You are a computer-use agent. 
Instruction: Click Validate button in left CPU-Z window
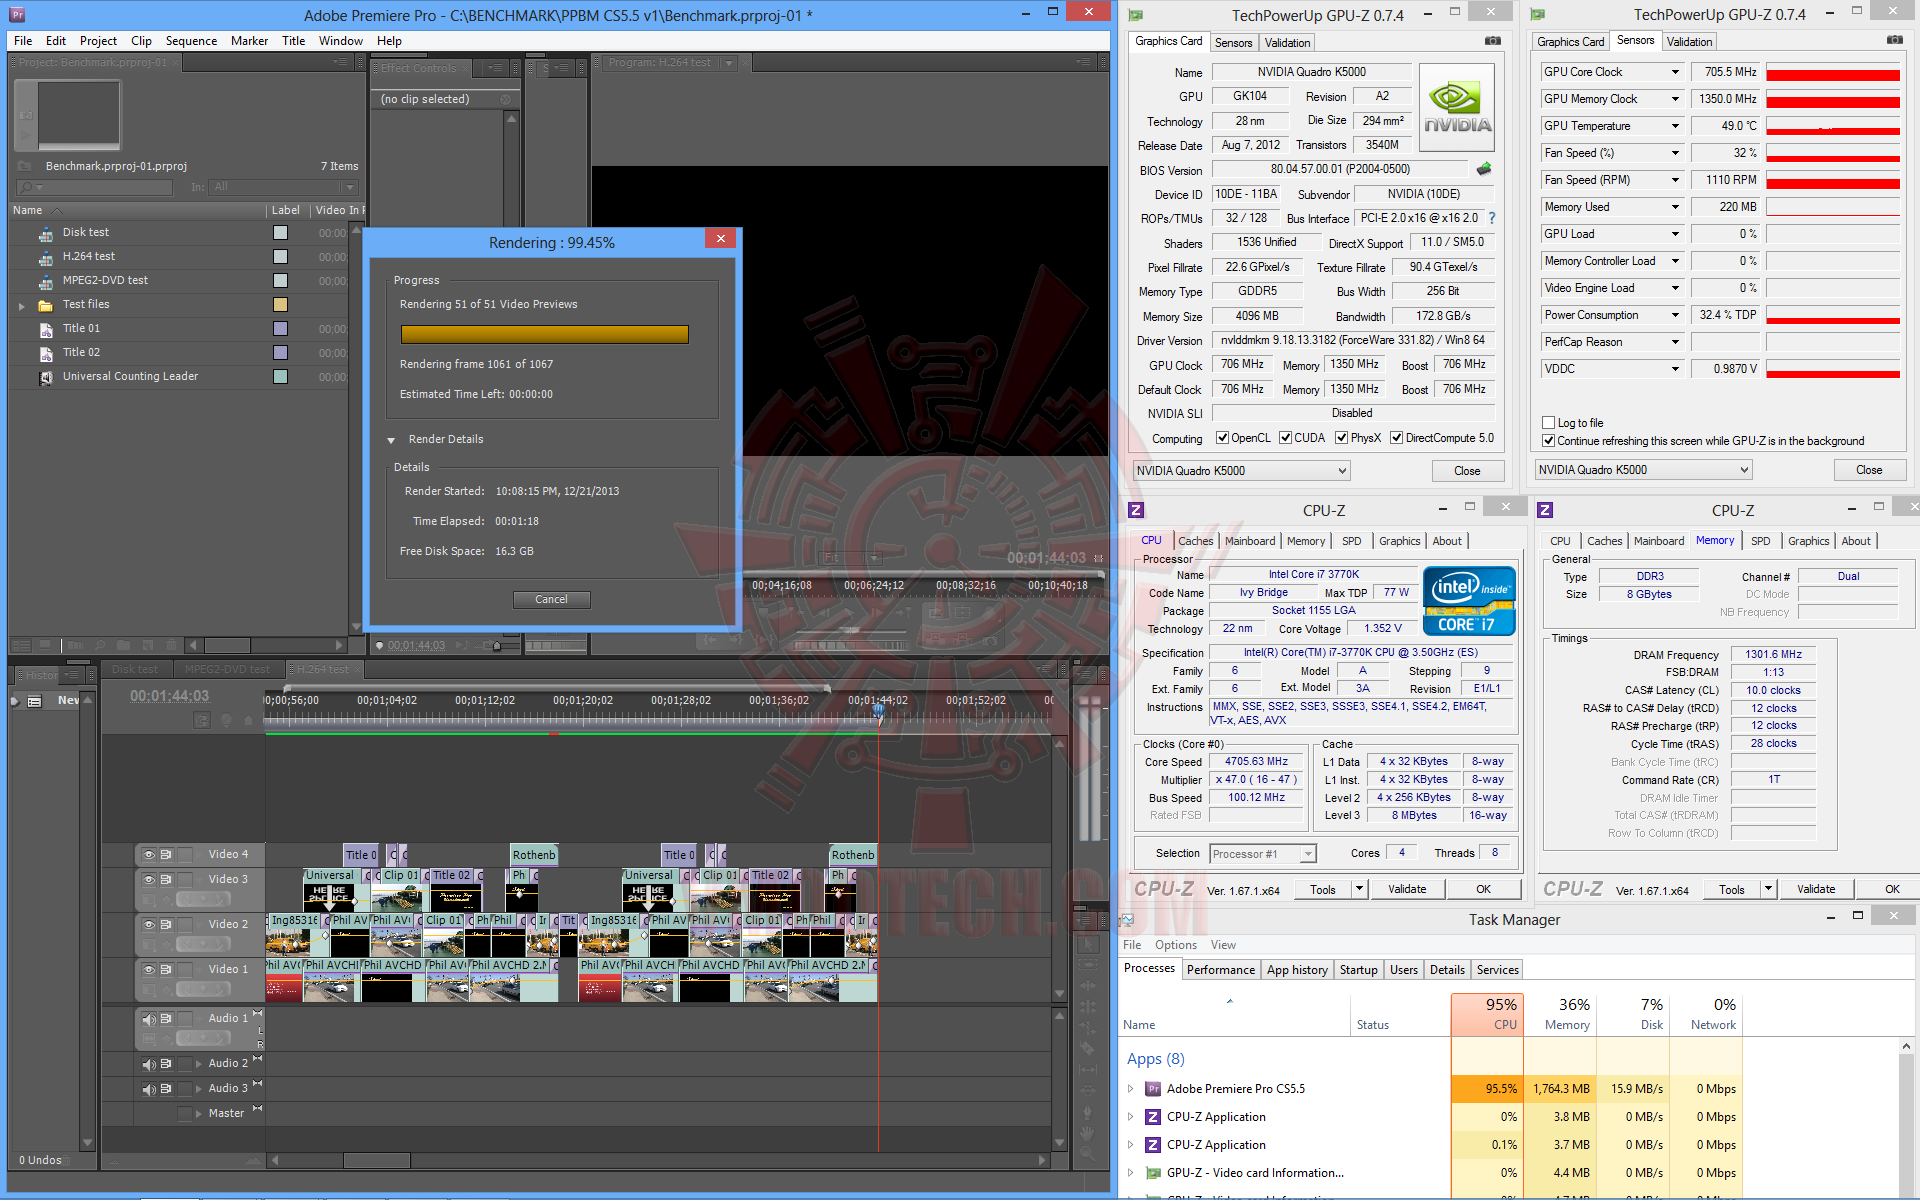click(x=1407, y=889)
